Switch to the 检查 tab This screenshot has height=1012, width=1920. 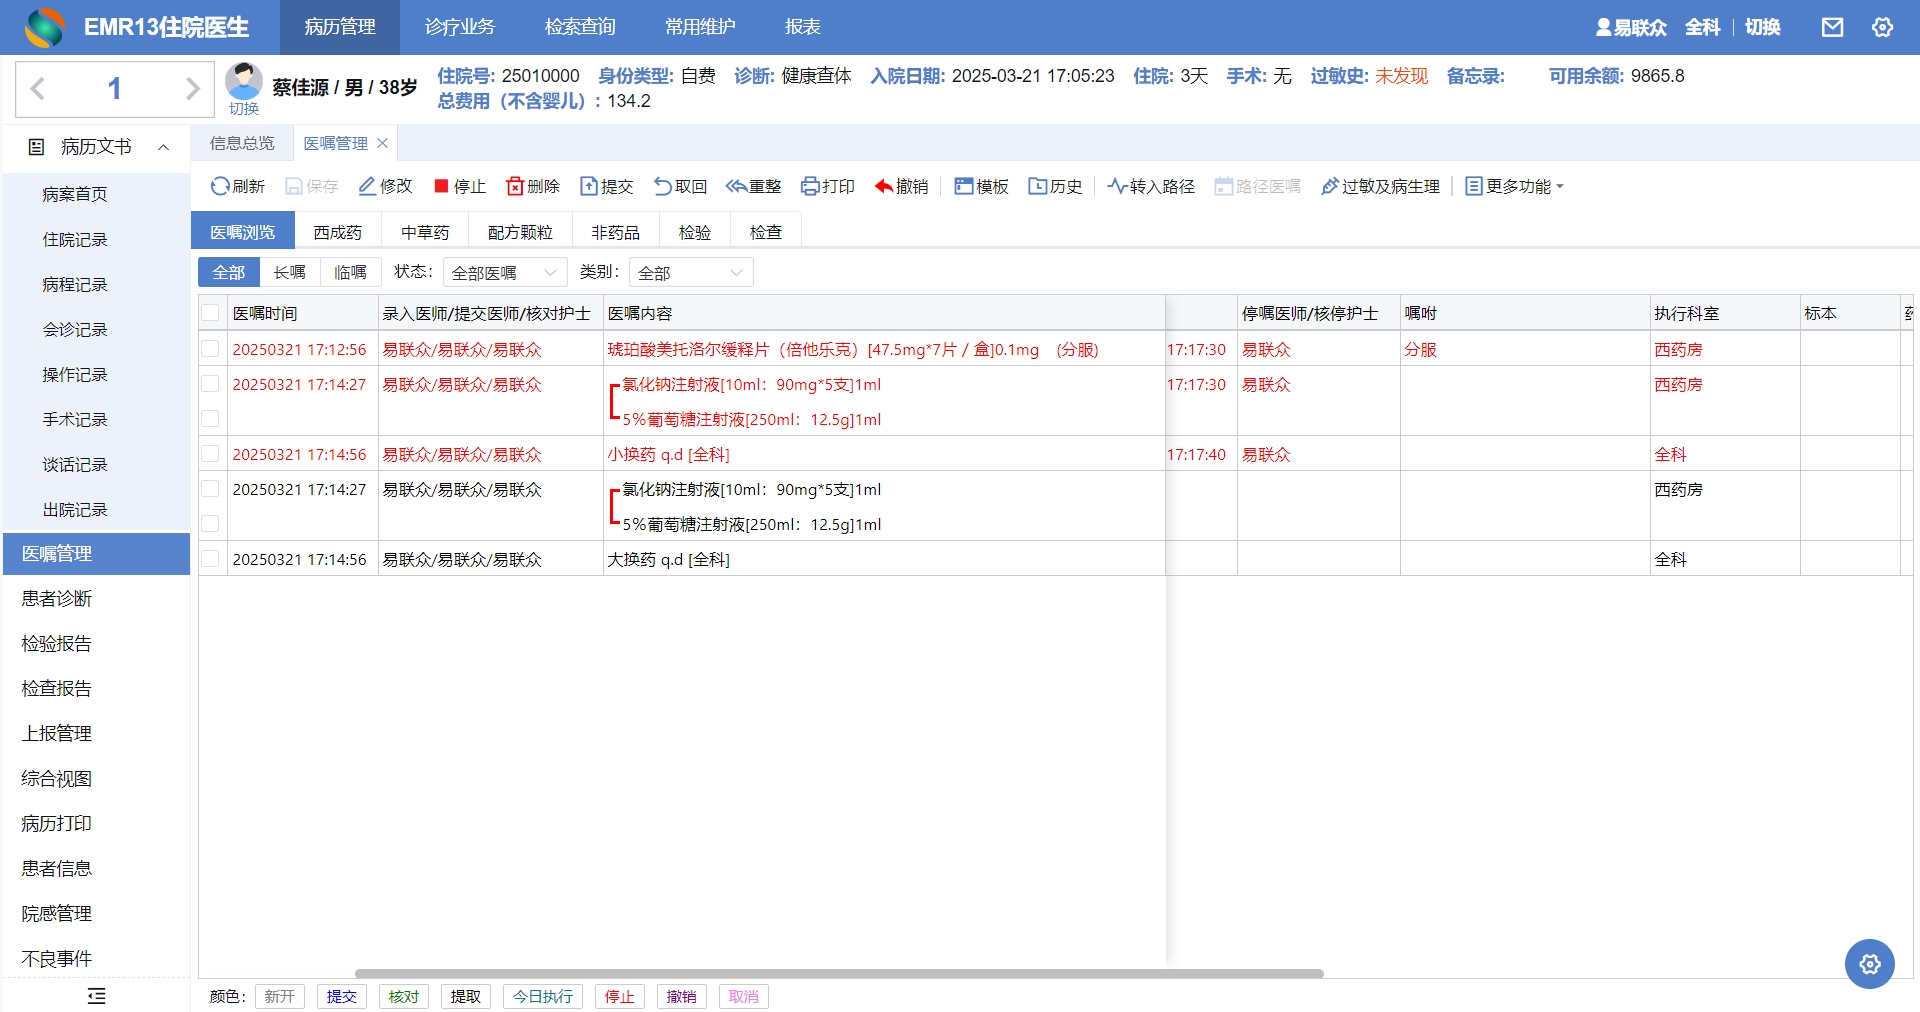[x=766, y=232]
